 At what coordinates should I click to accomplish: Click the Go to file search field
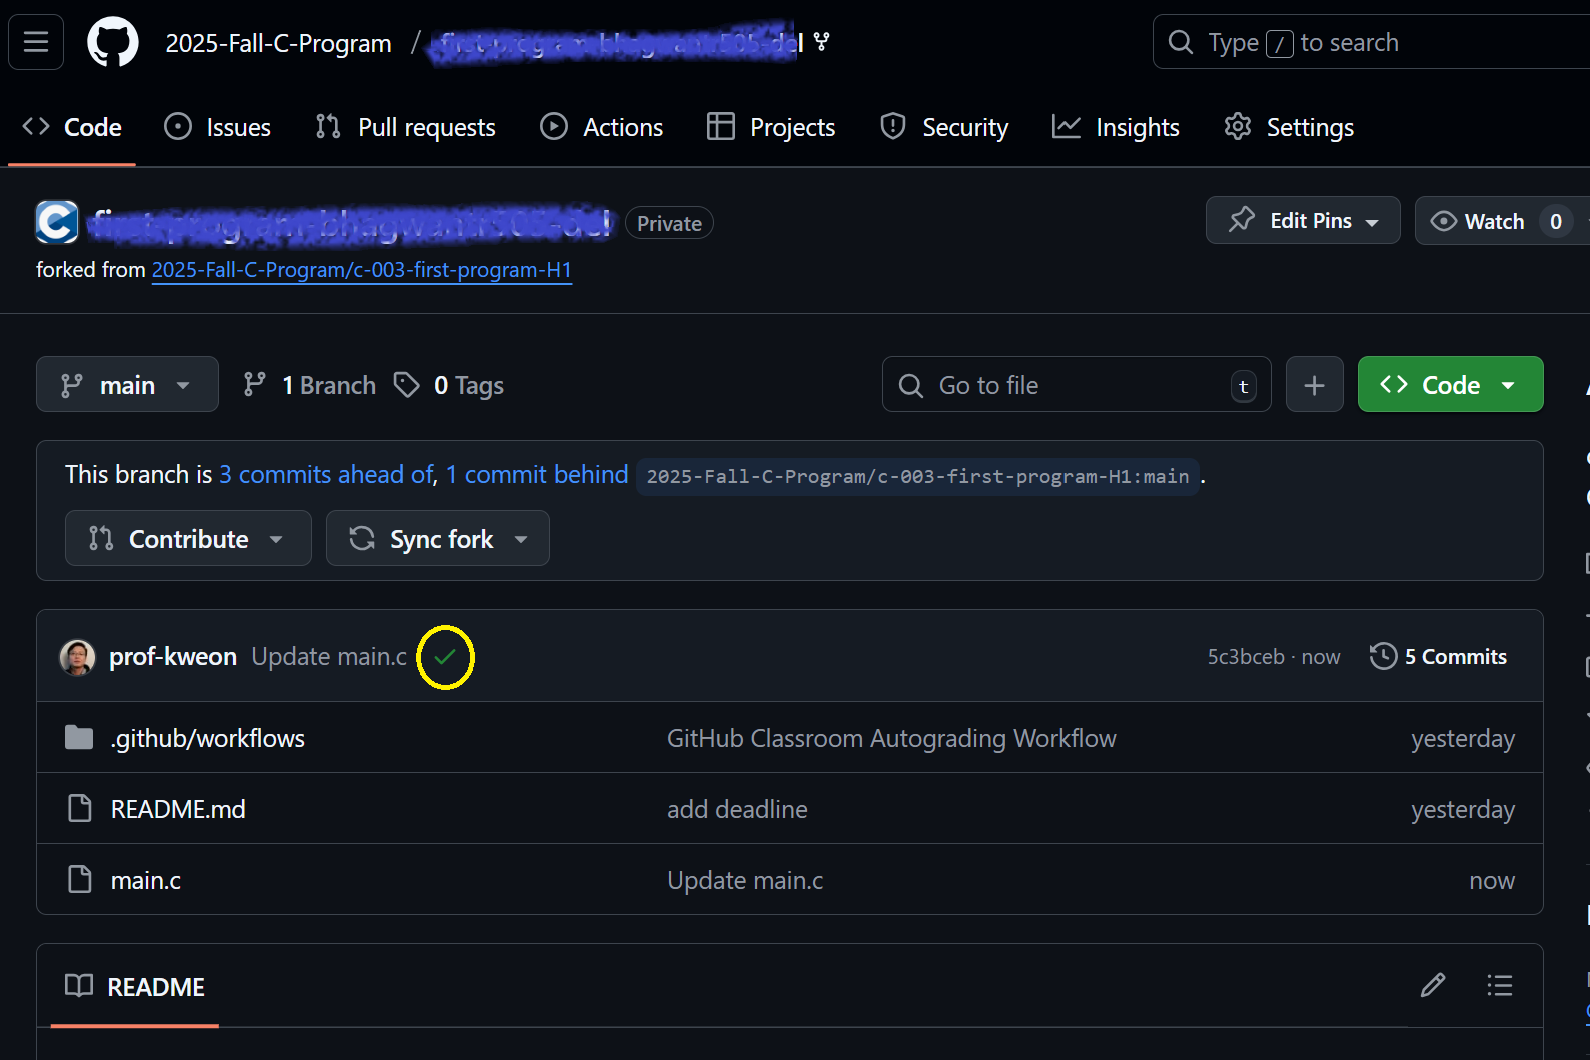point(1075,385)
